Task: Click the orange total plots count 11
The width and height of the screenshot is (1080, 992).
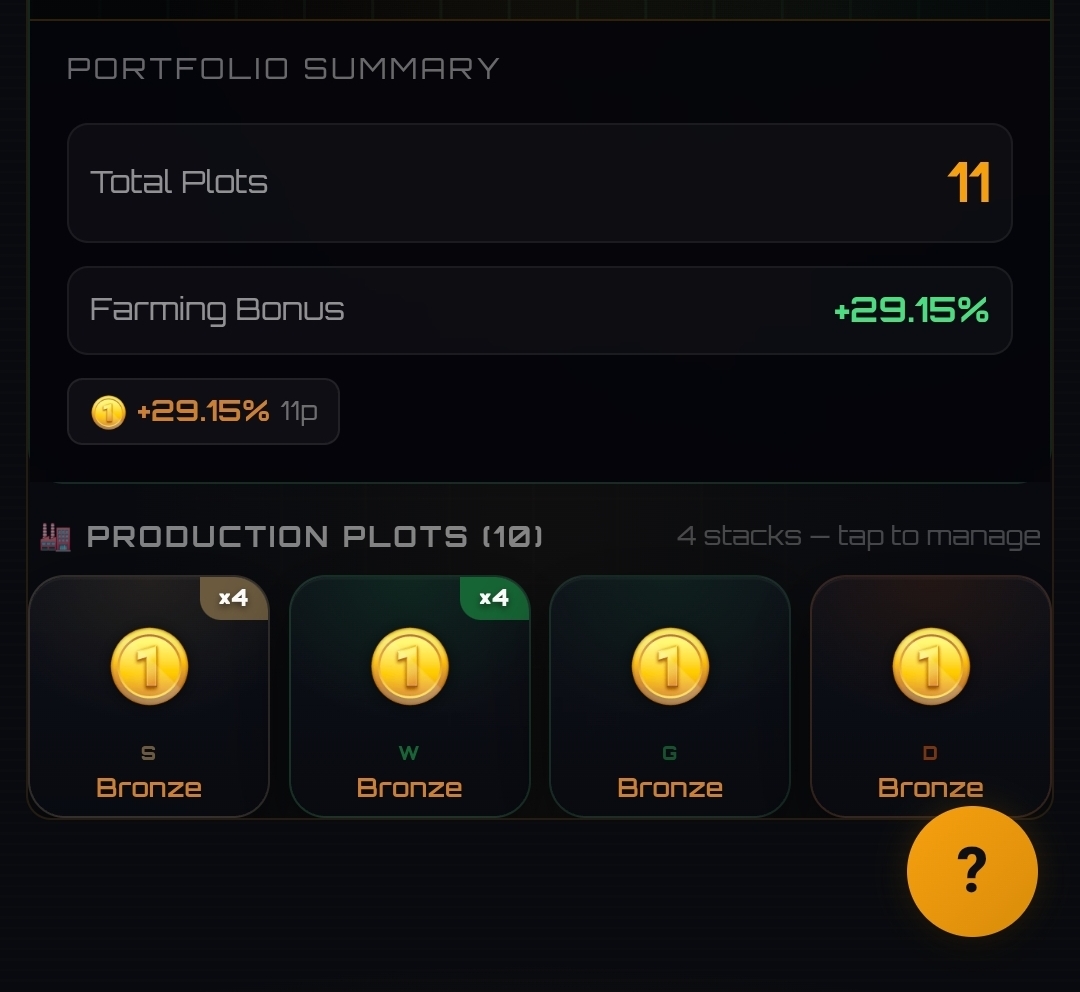Action: 968,183
